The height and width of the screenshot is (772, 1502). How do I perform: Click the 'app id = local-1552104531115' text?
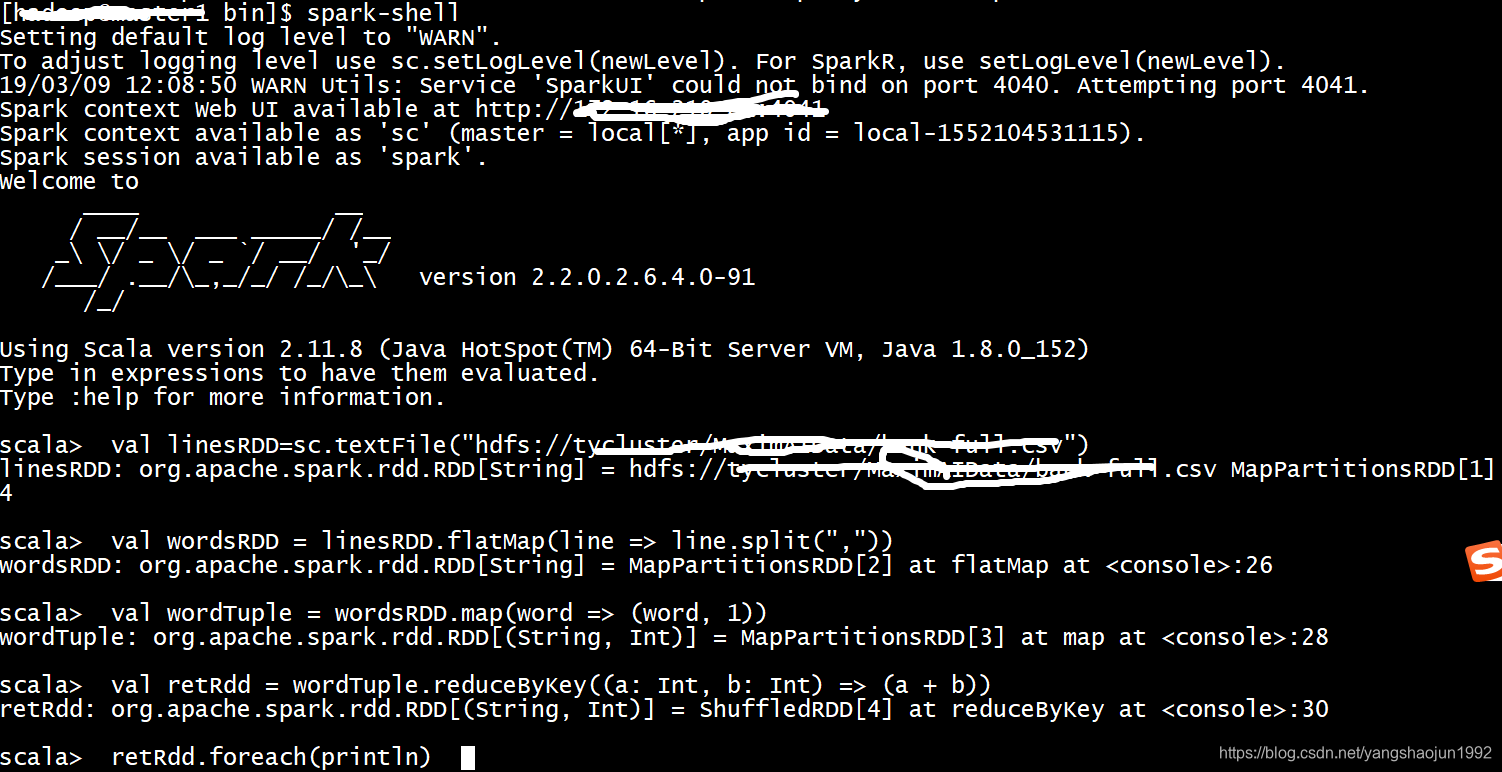(928, 133)
